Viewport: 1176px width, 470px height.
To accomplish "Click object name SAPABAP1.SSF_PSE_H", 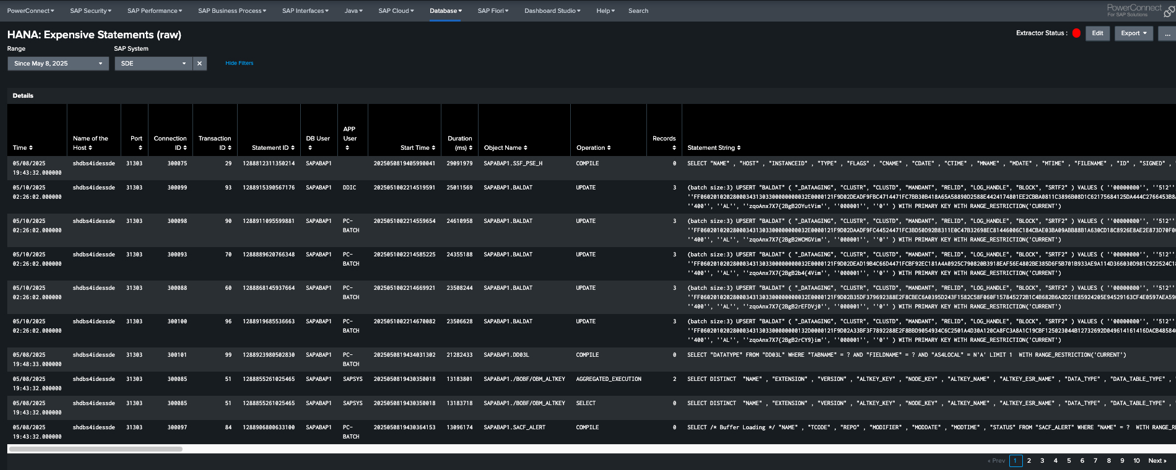I will [513, 163].
